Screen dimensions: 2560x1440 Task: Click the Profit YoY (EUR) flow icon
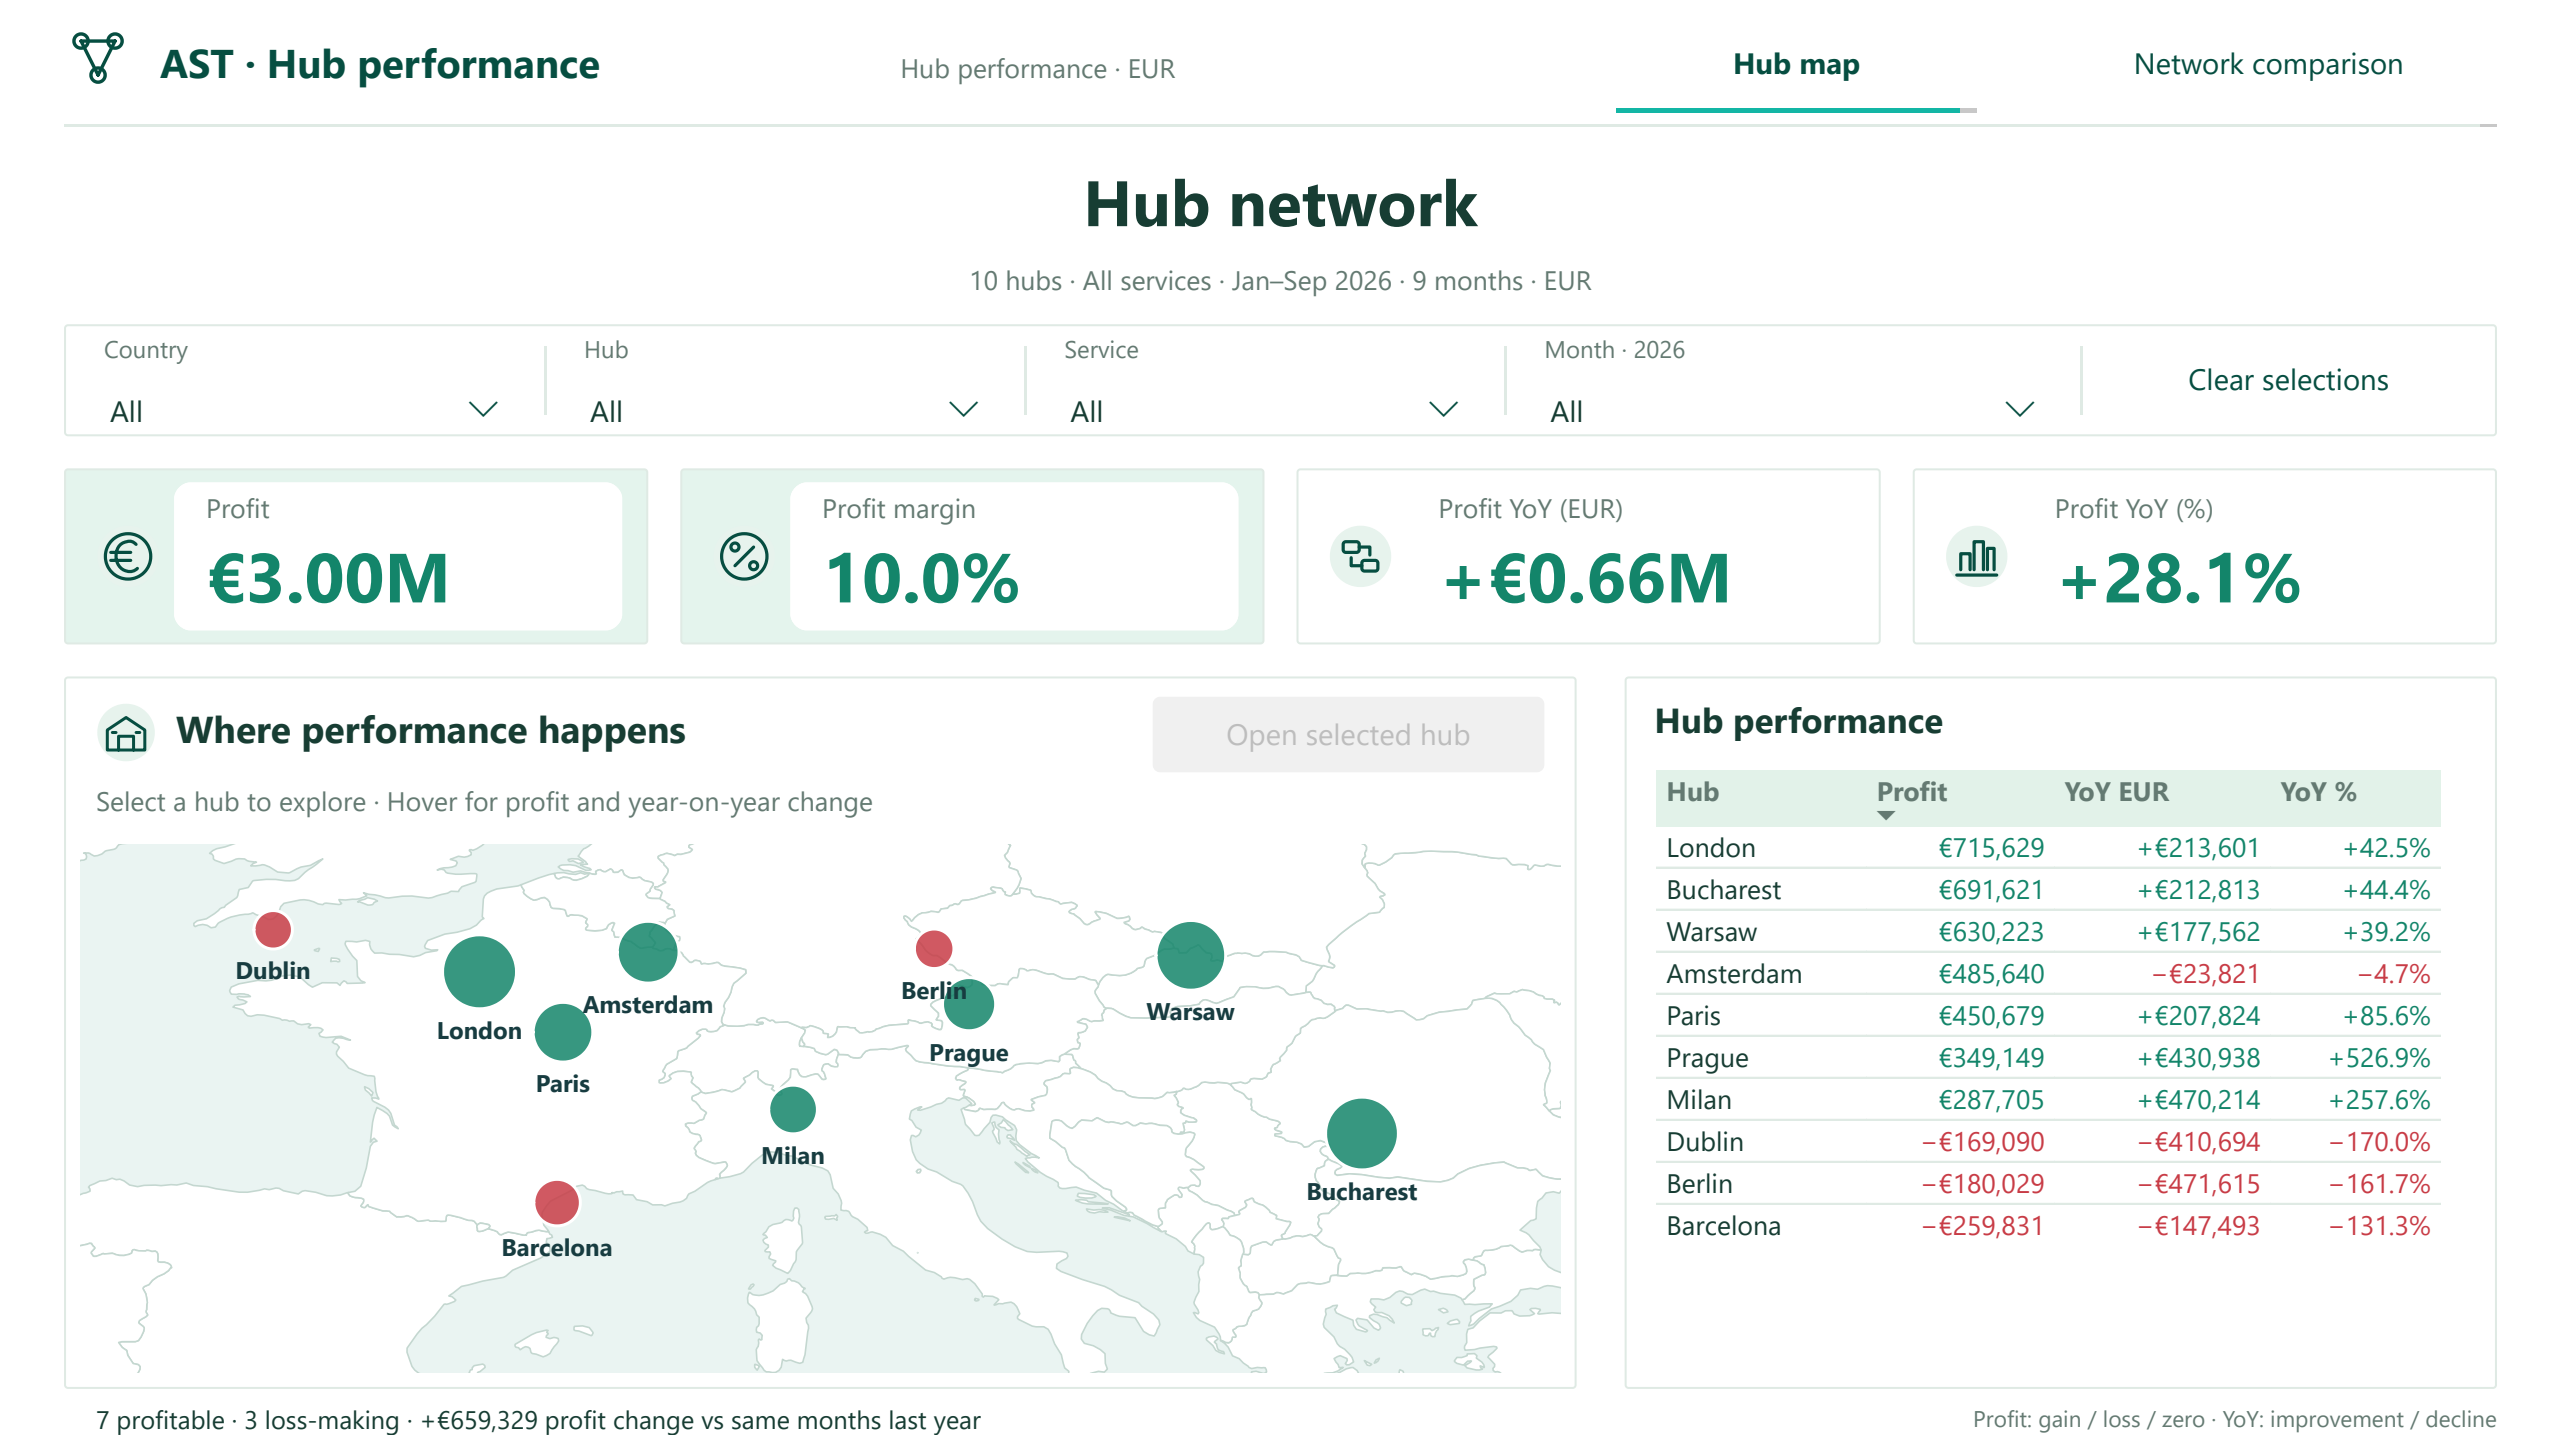[x=1360, y=557]
